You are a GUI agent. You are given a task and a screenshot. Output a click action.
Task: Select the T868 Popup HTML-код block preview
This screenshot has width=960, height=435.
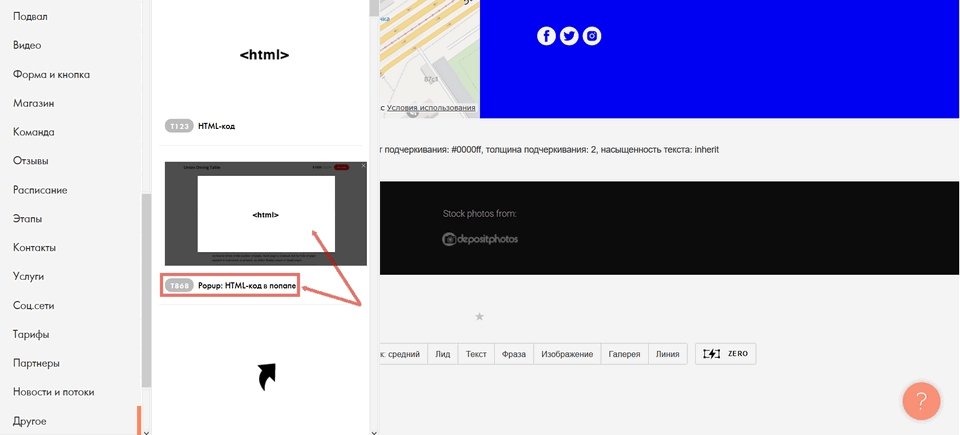point(265,213)
